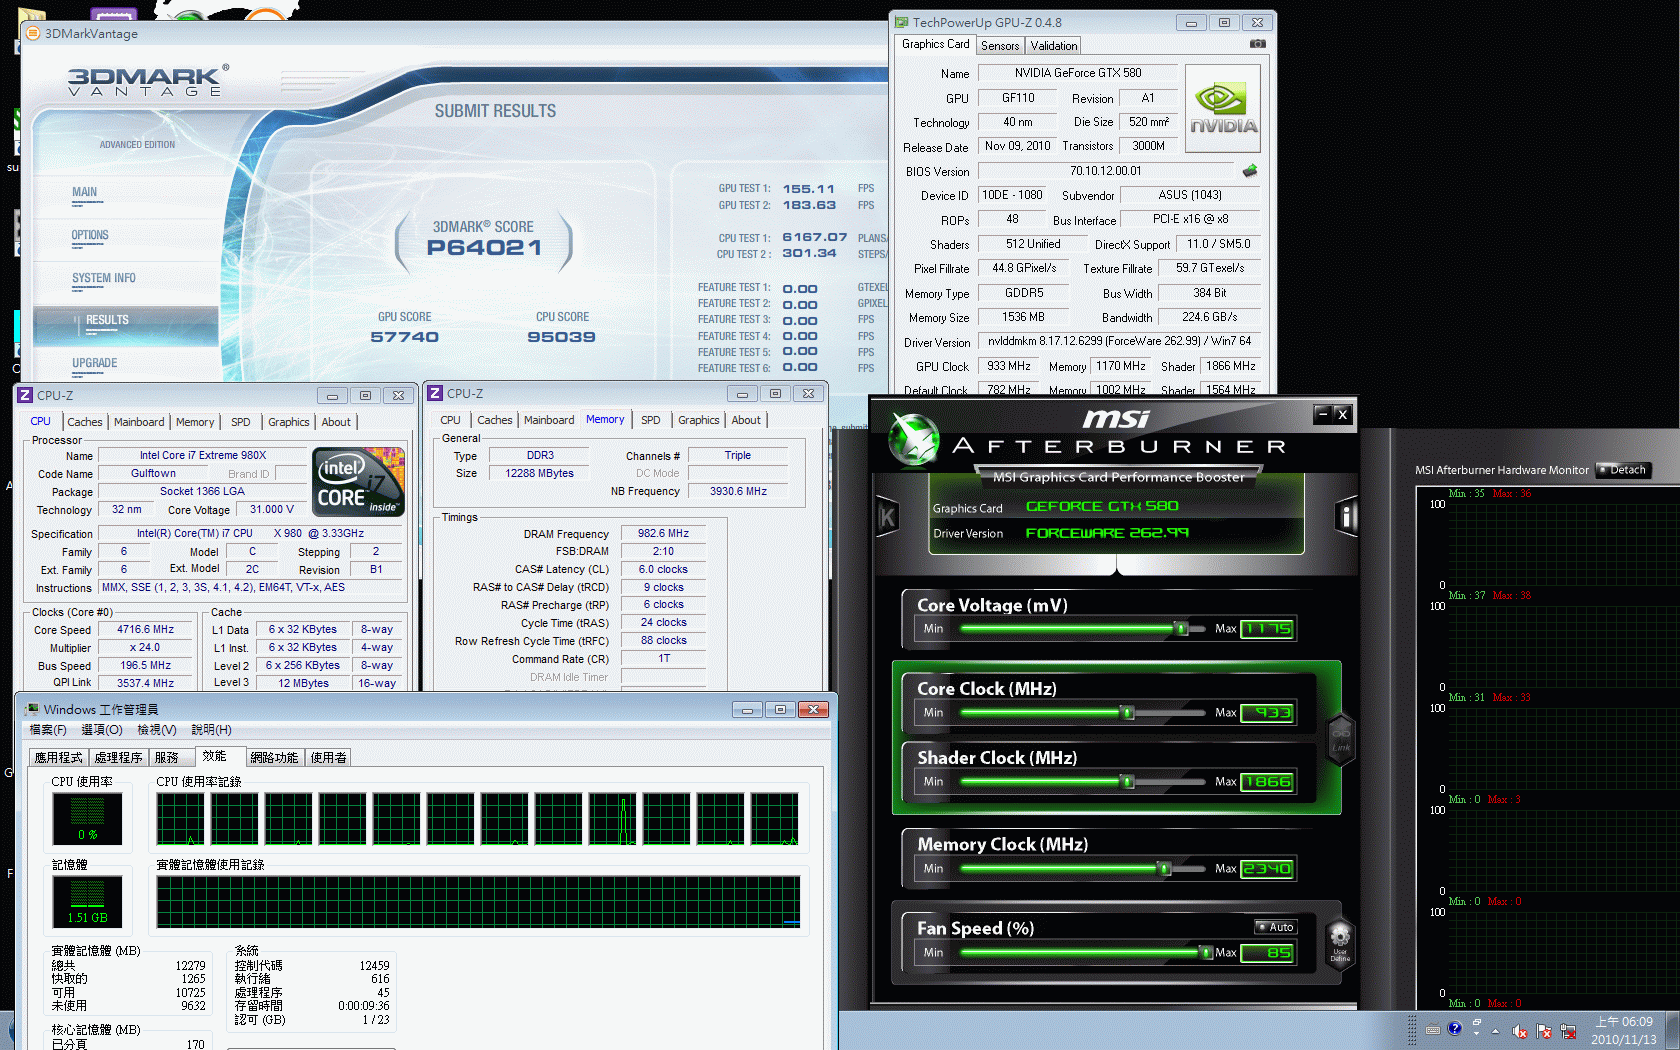Show hidden system tray icons
Viewport: 1680px width, 1050px height.
coord(1496,1031)
